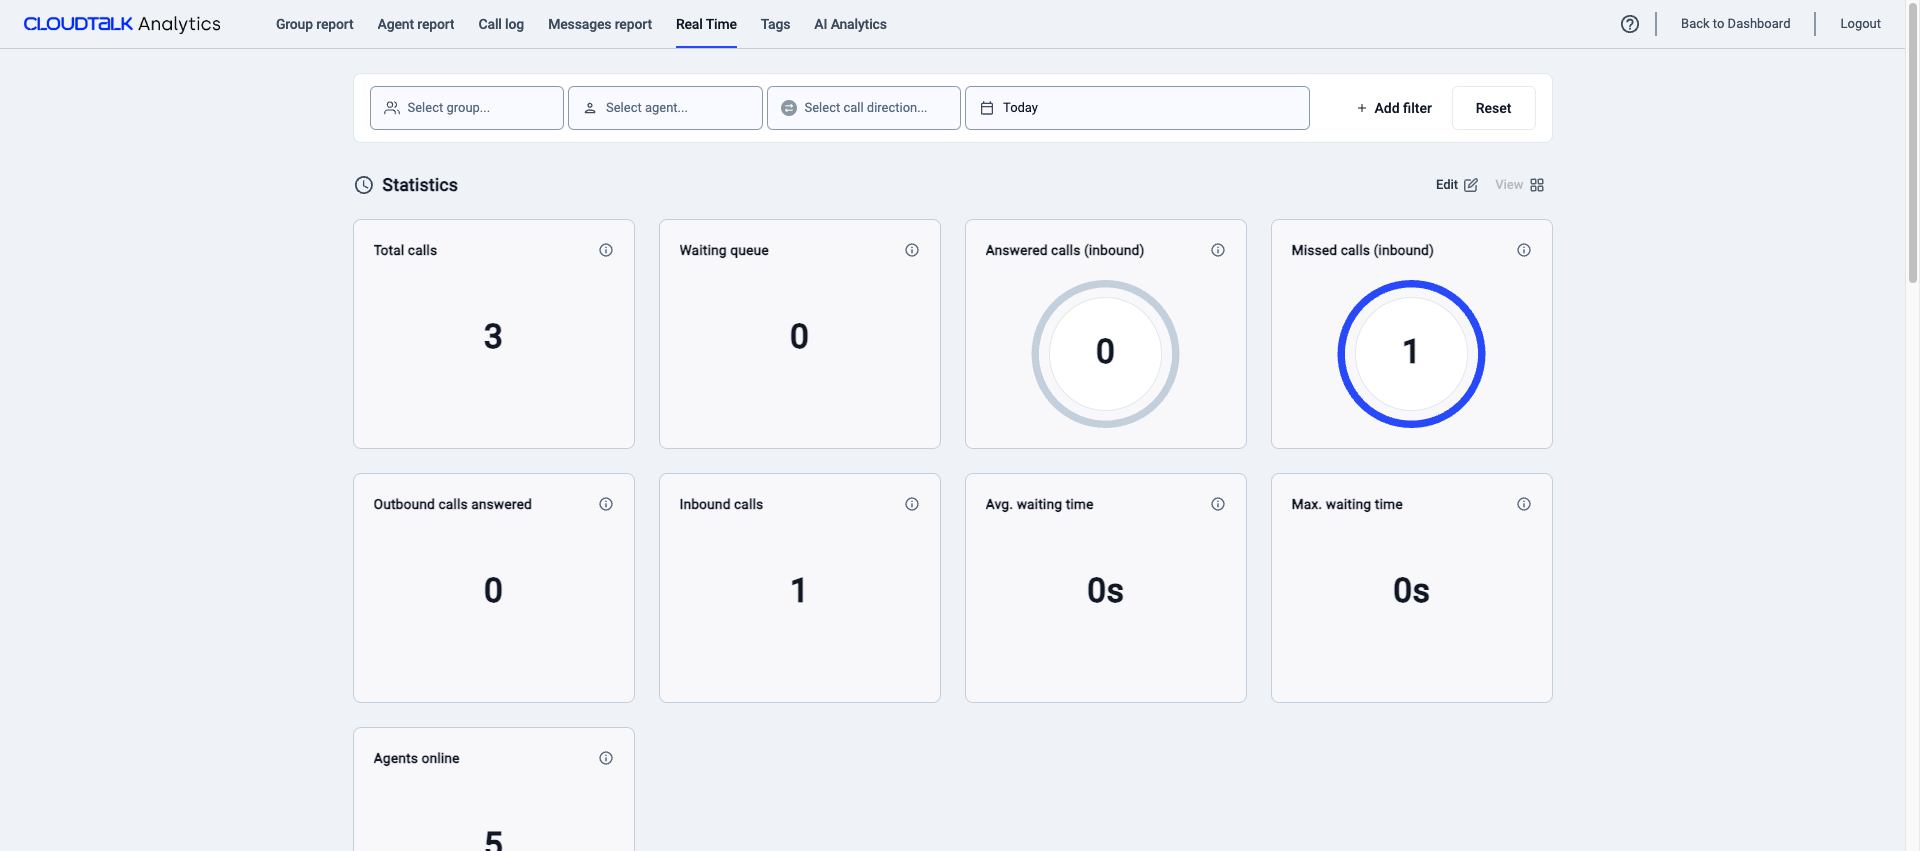Expand Select call direction dropdown

click(x=863, y=108)
